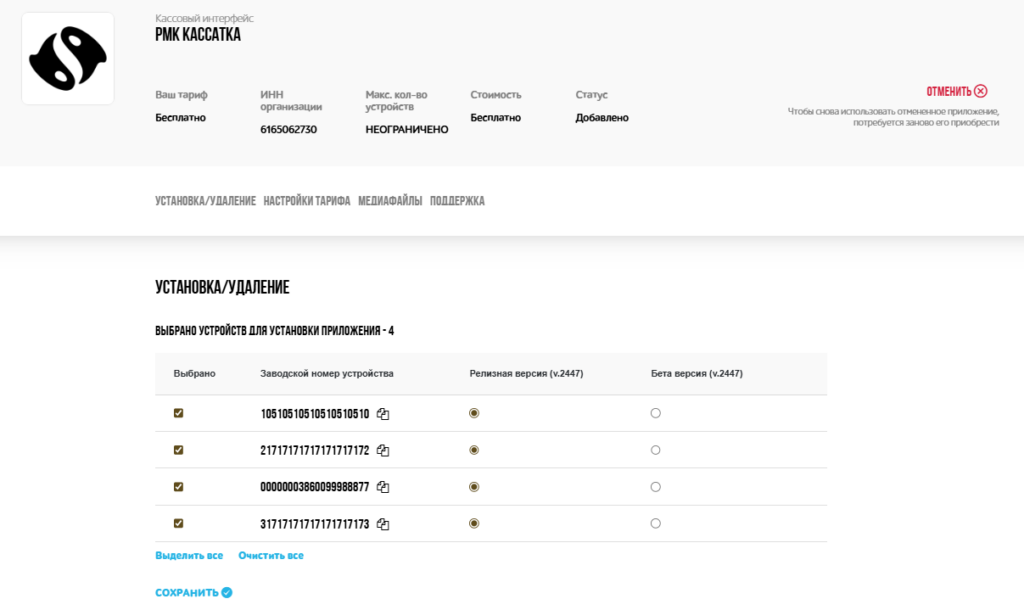Copy serial number 10510510510510510510
The image size is (1024, 610).
[x=383, y=414]
